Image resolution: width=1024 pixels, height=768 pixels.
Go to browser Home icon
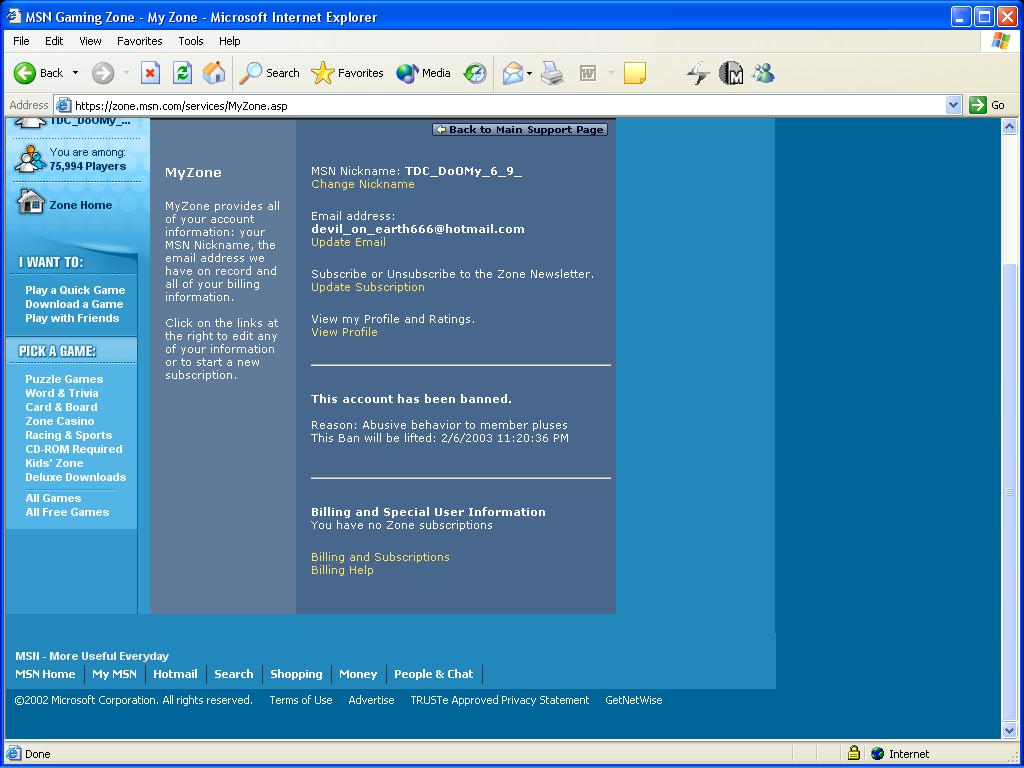(x=214, y=73)
